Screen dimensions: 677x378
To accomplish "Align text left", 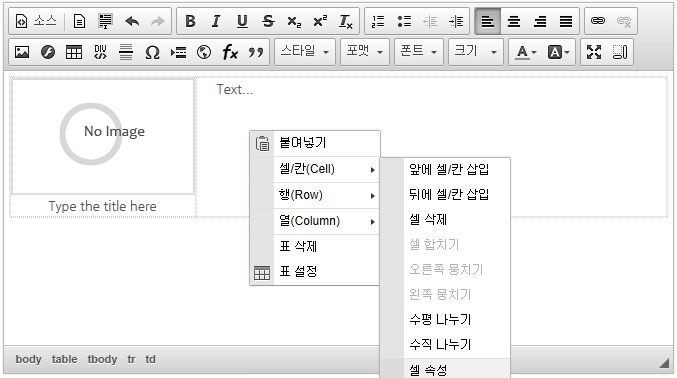I will click(x=488, y=21).
